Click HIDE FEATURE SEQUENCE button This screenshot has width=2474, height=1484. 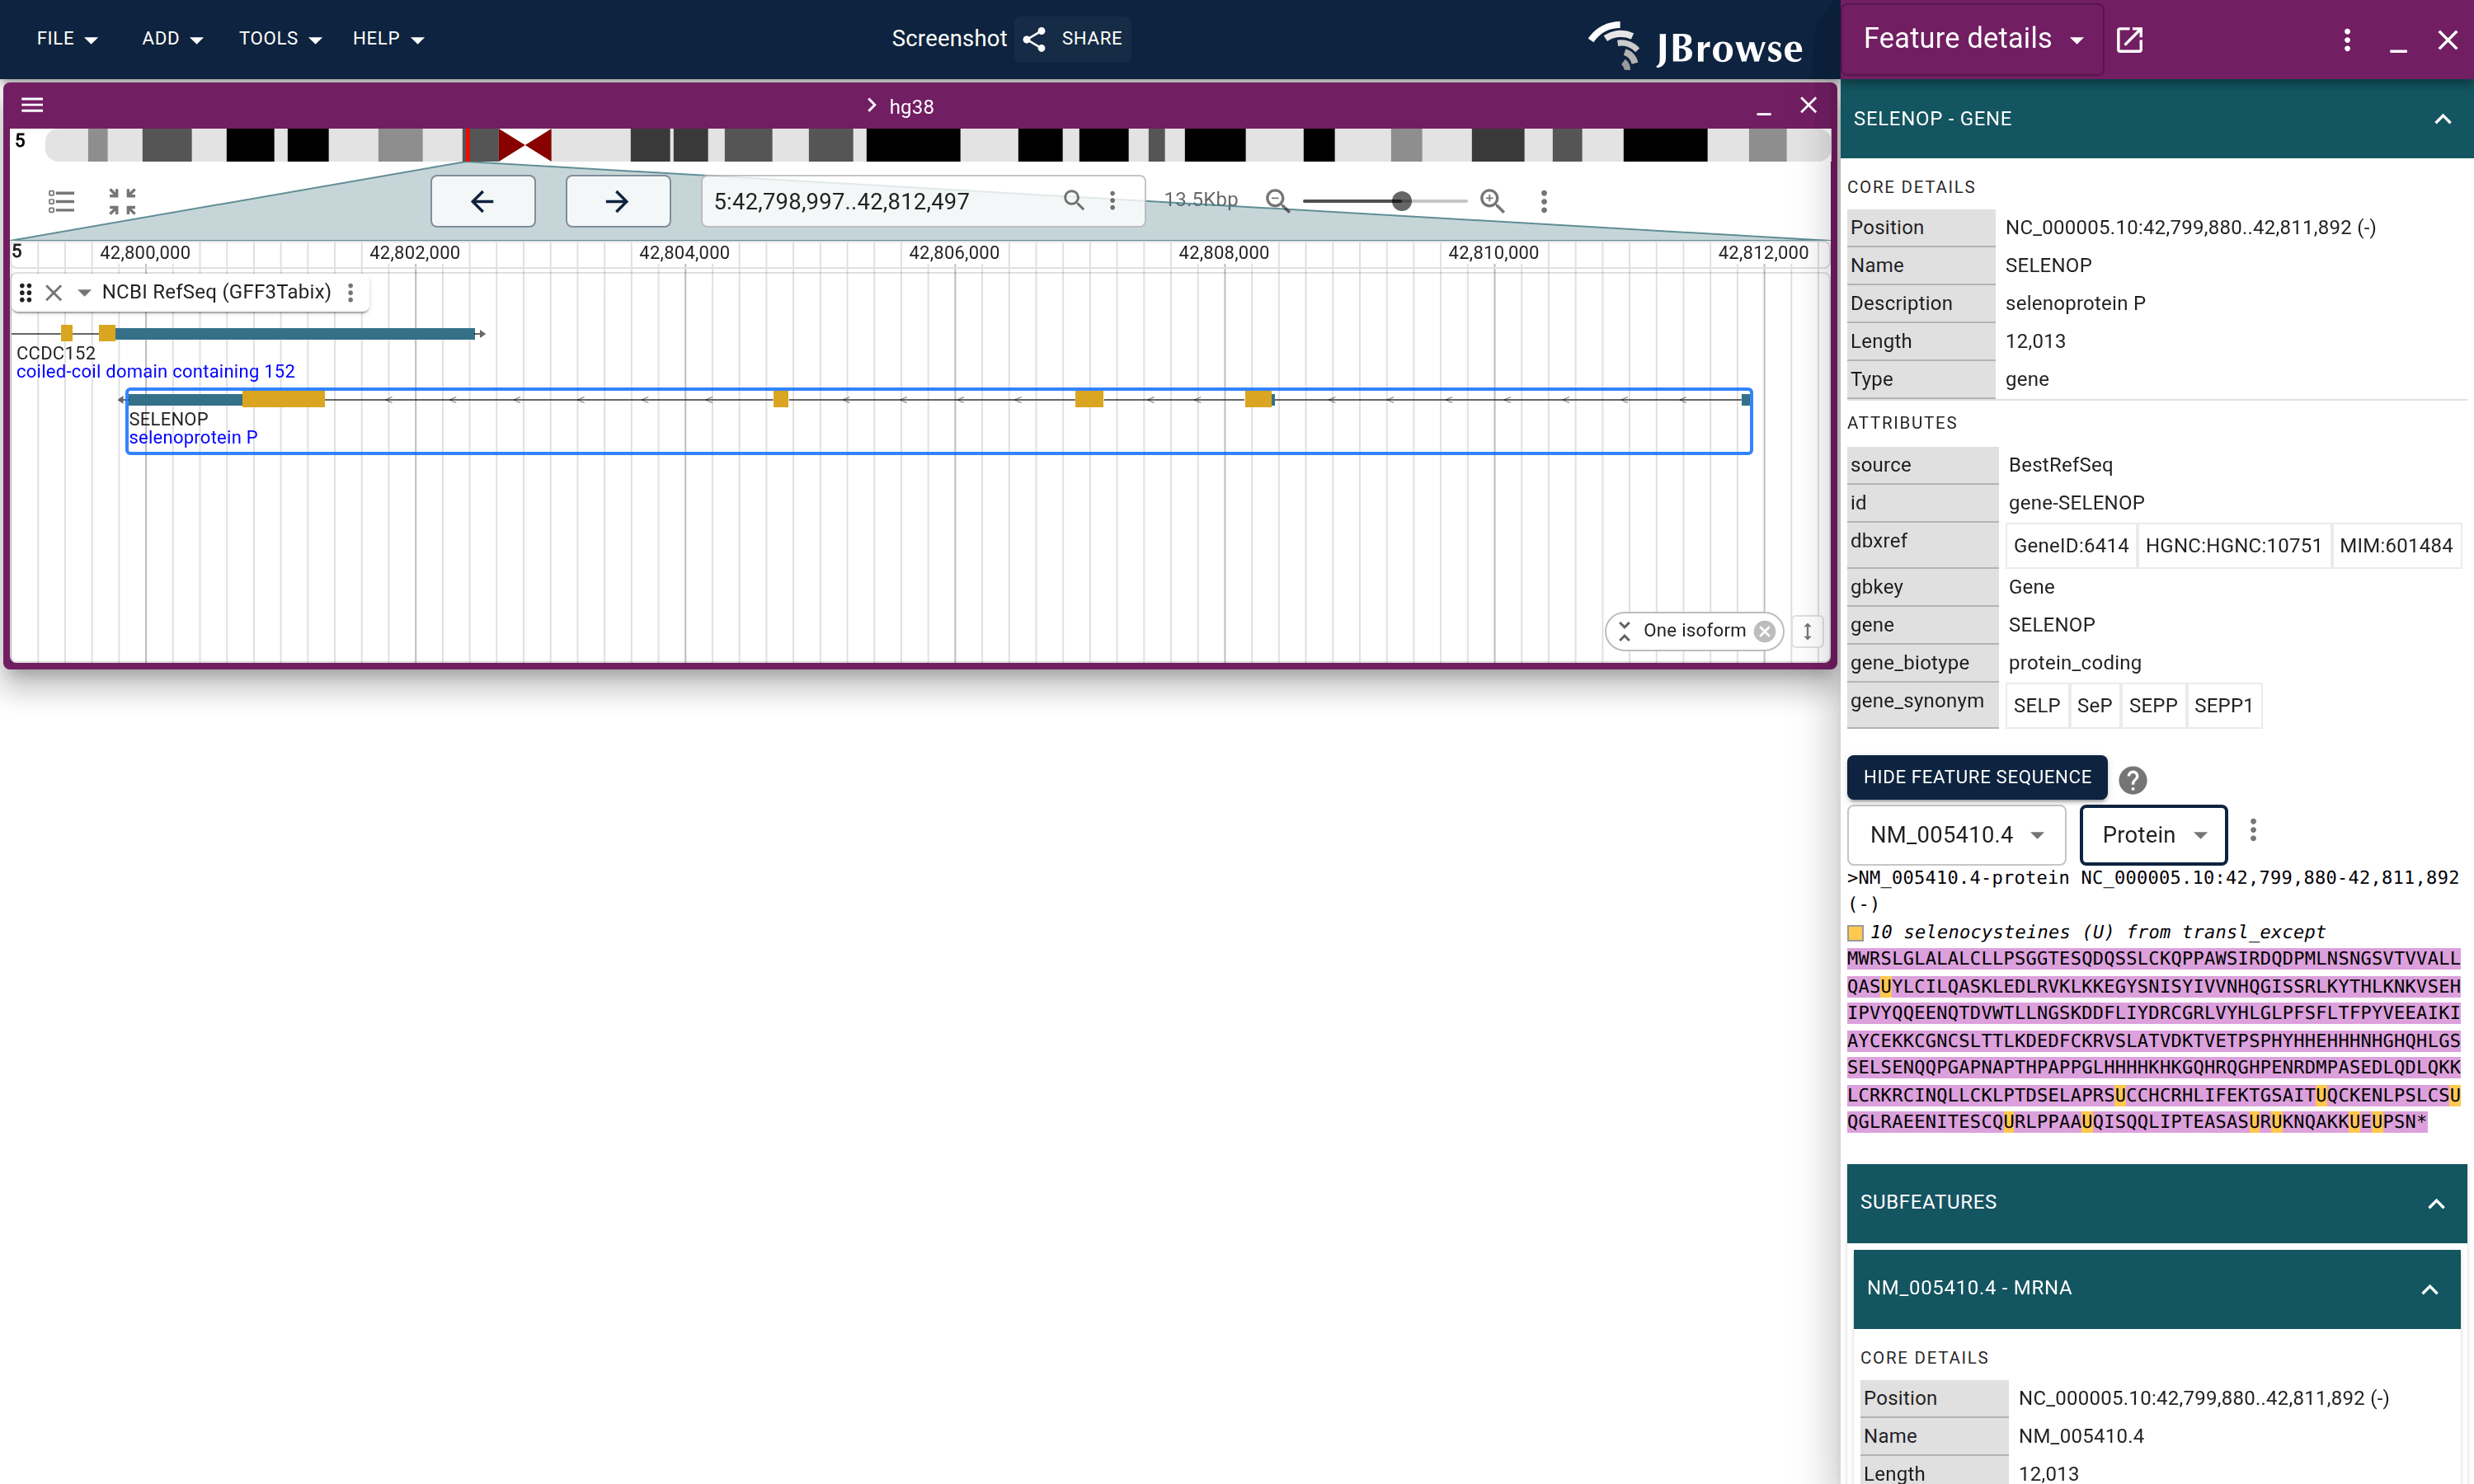1977,777
